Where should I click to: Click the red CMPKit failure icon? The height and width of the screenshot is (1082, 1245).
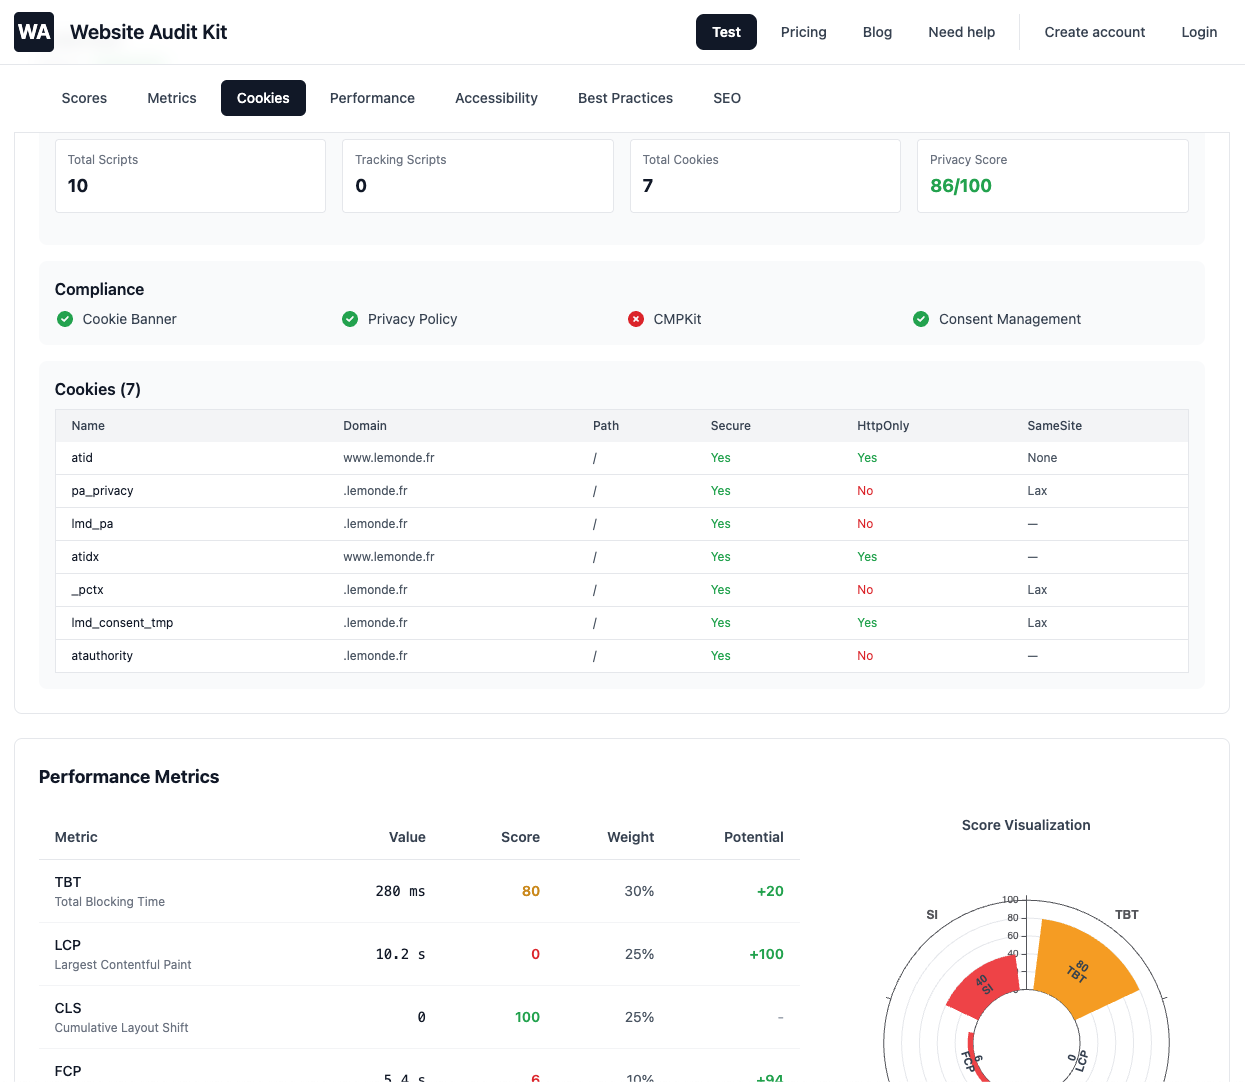[x=636, y=319]
